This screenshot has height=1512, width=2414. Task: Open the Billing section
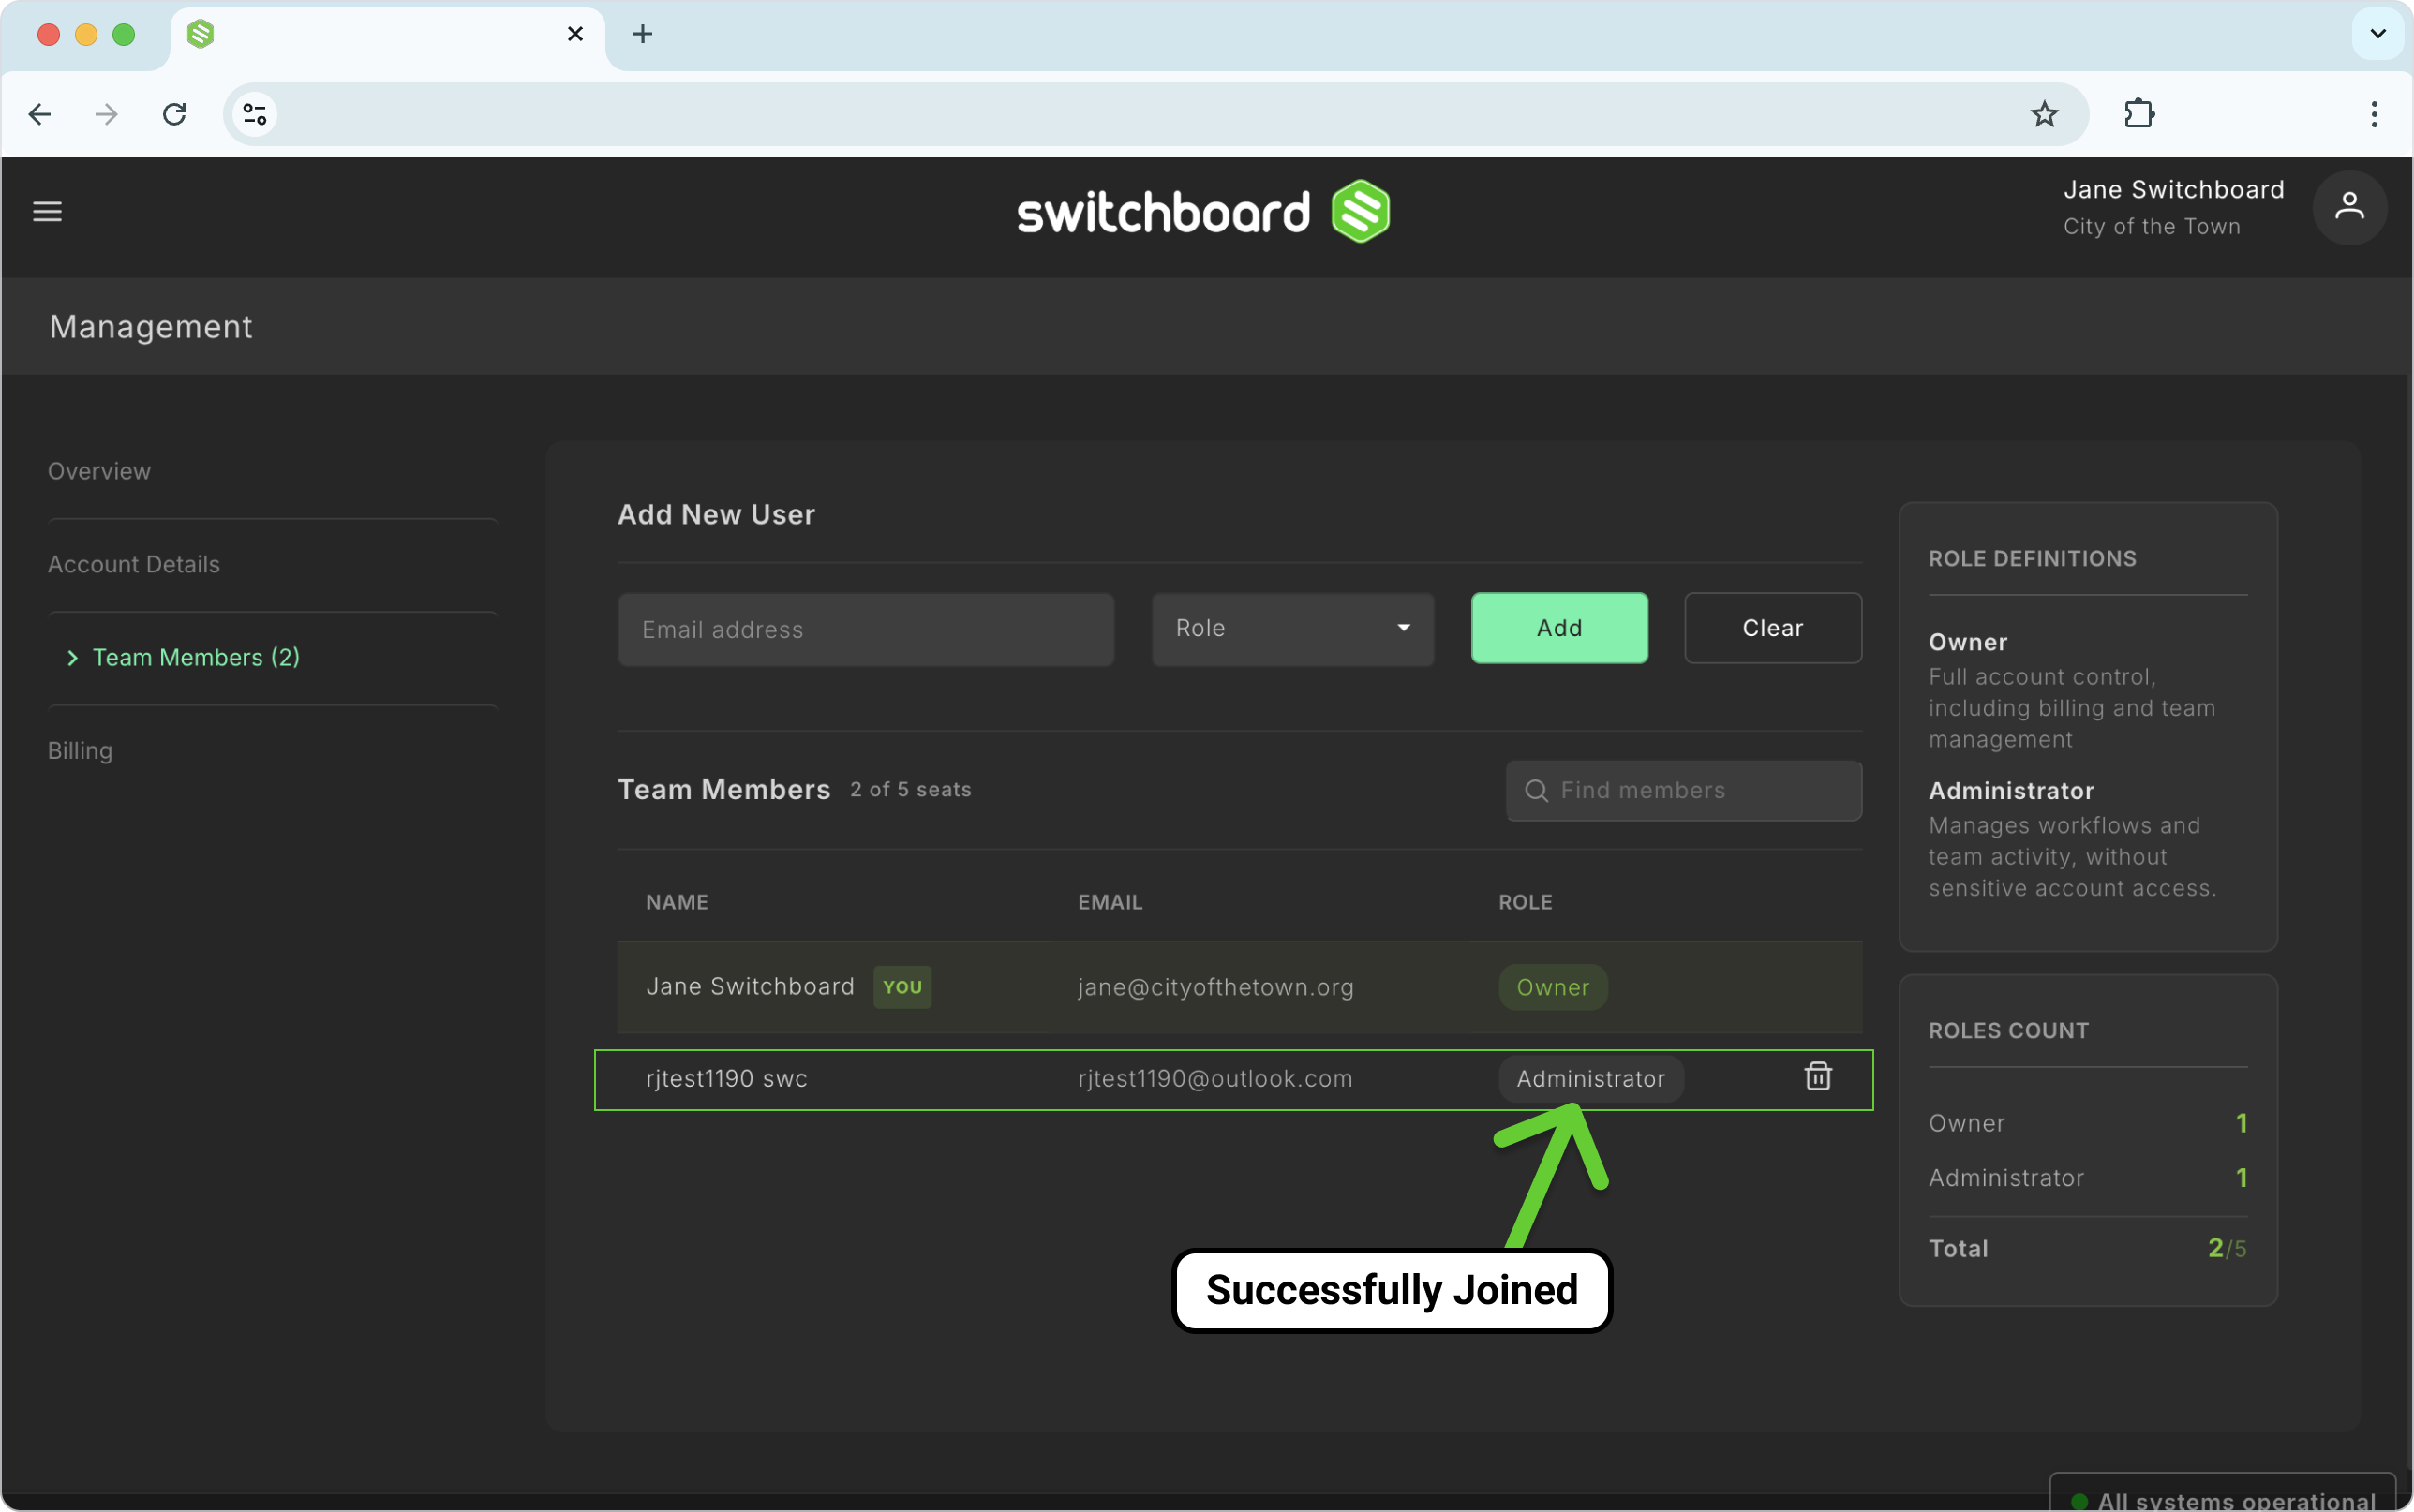(x=80, y=751)
